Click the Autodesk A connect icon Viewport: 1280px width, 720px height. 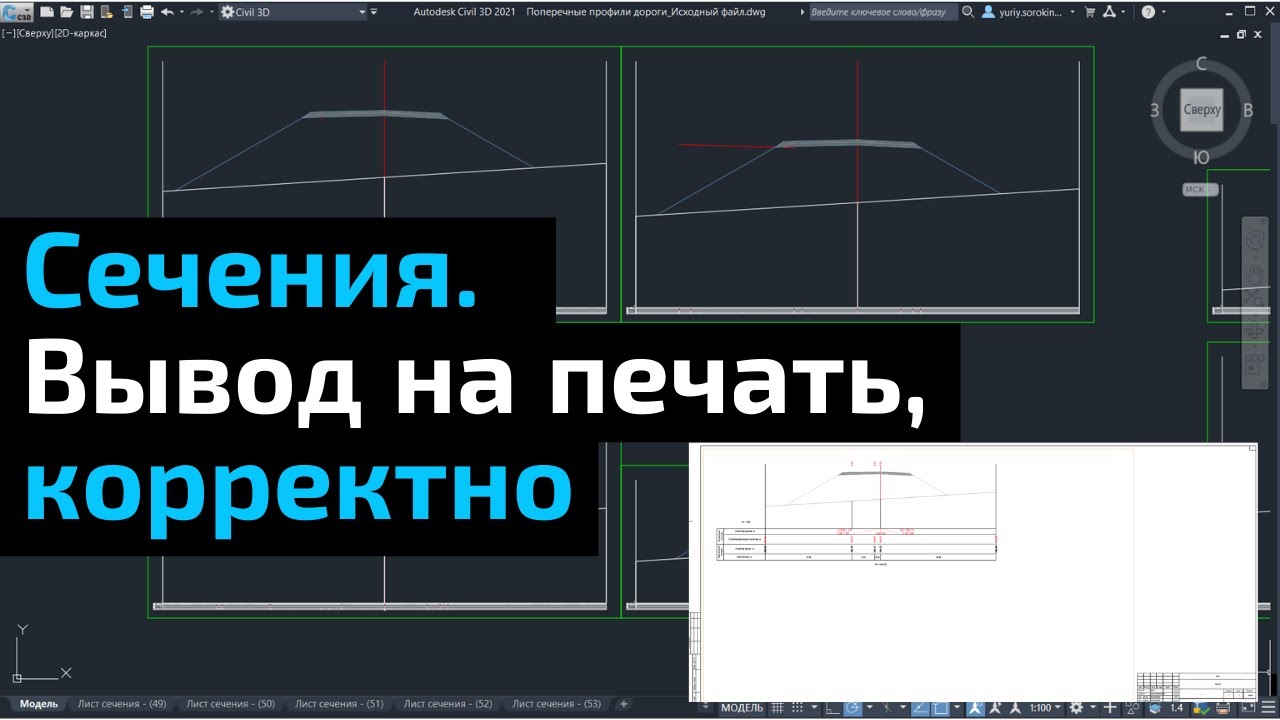[1109, 12]
